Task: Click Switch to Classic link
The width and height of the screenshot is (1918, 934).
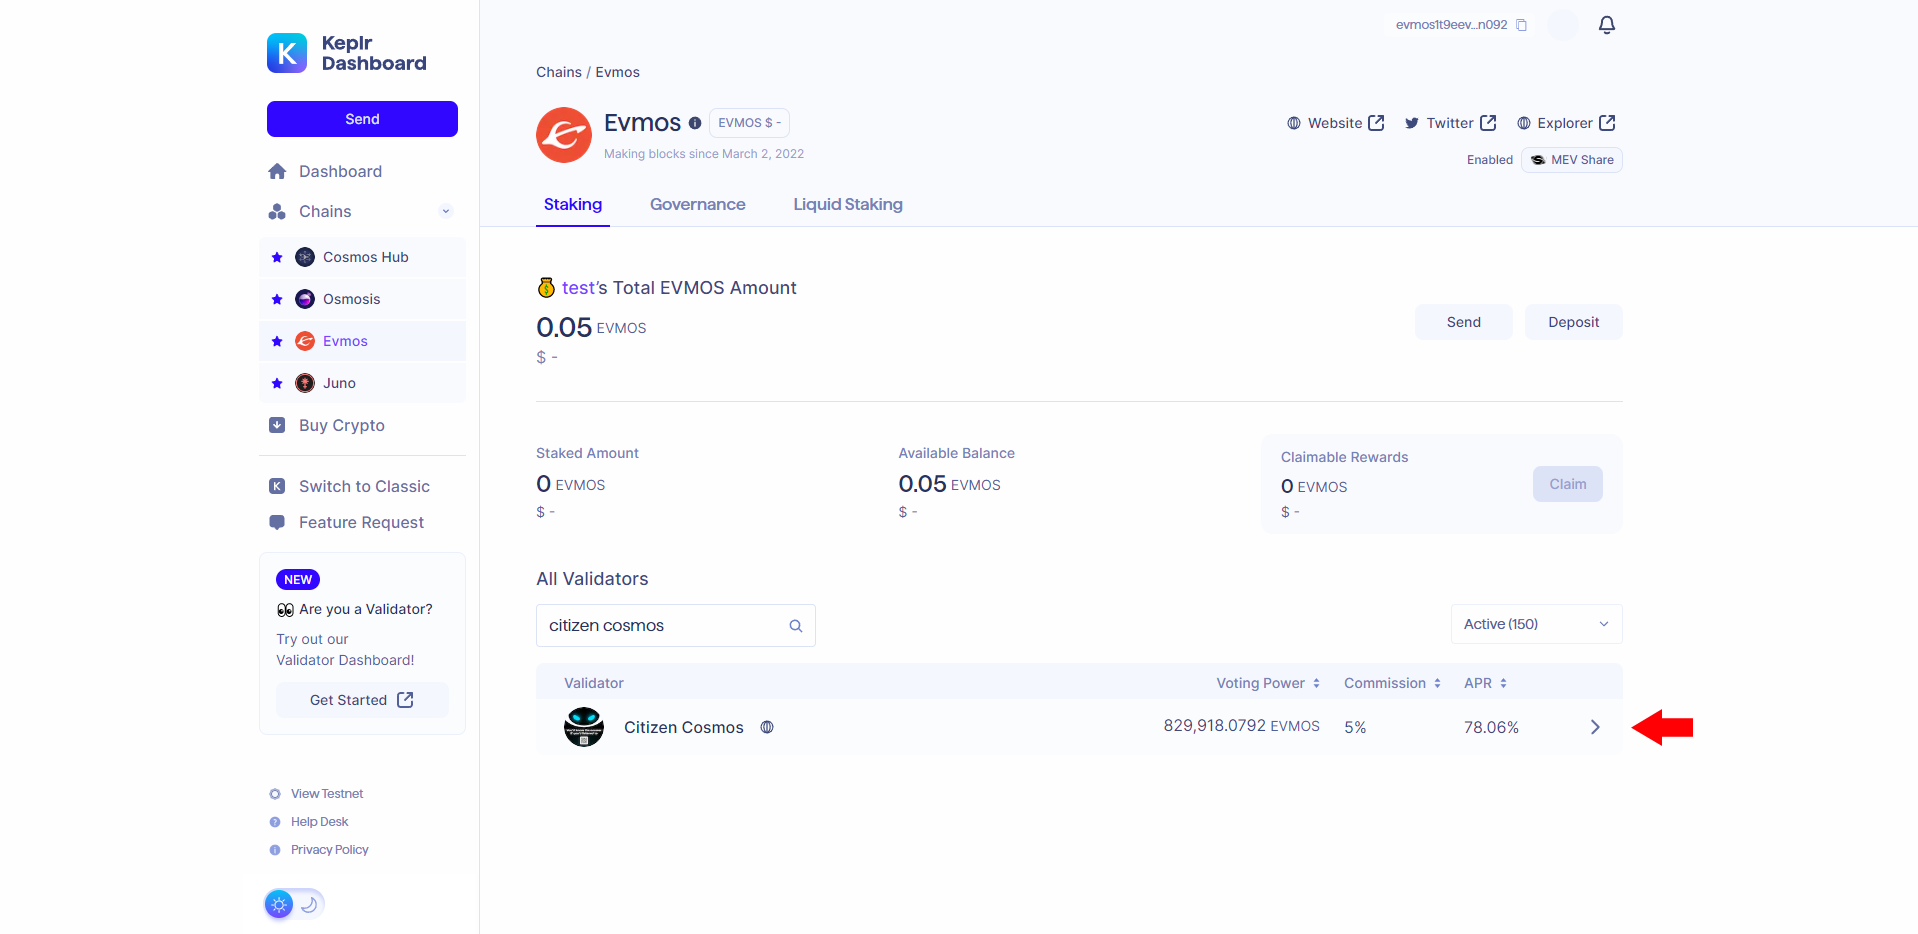Action: (x=364, y=486)
